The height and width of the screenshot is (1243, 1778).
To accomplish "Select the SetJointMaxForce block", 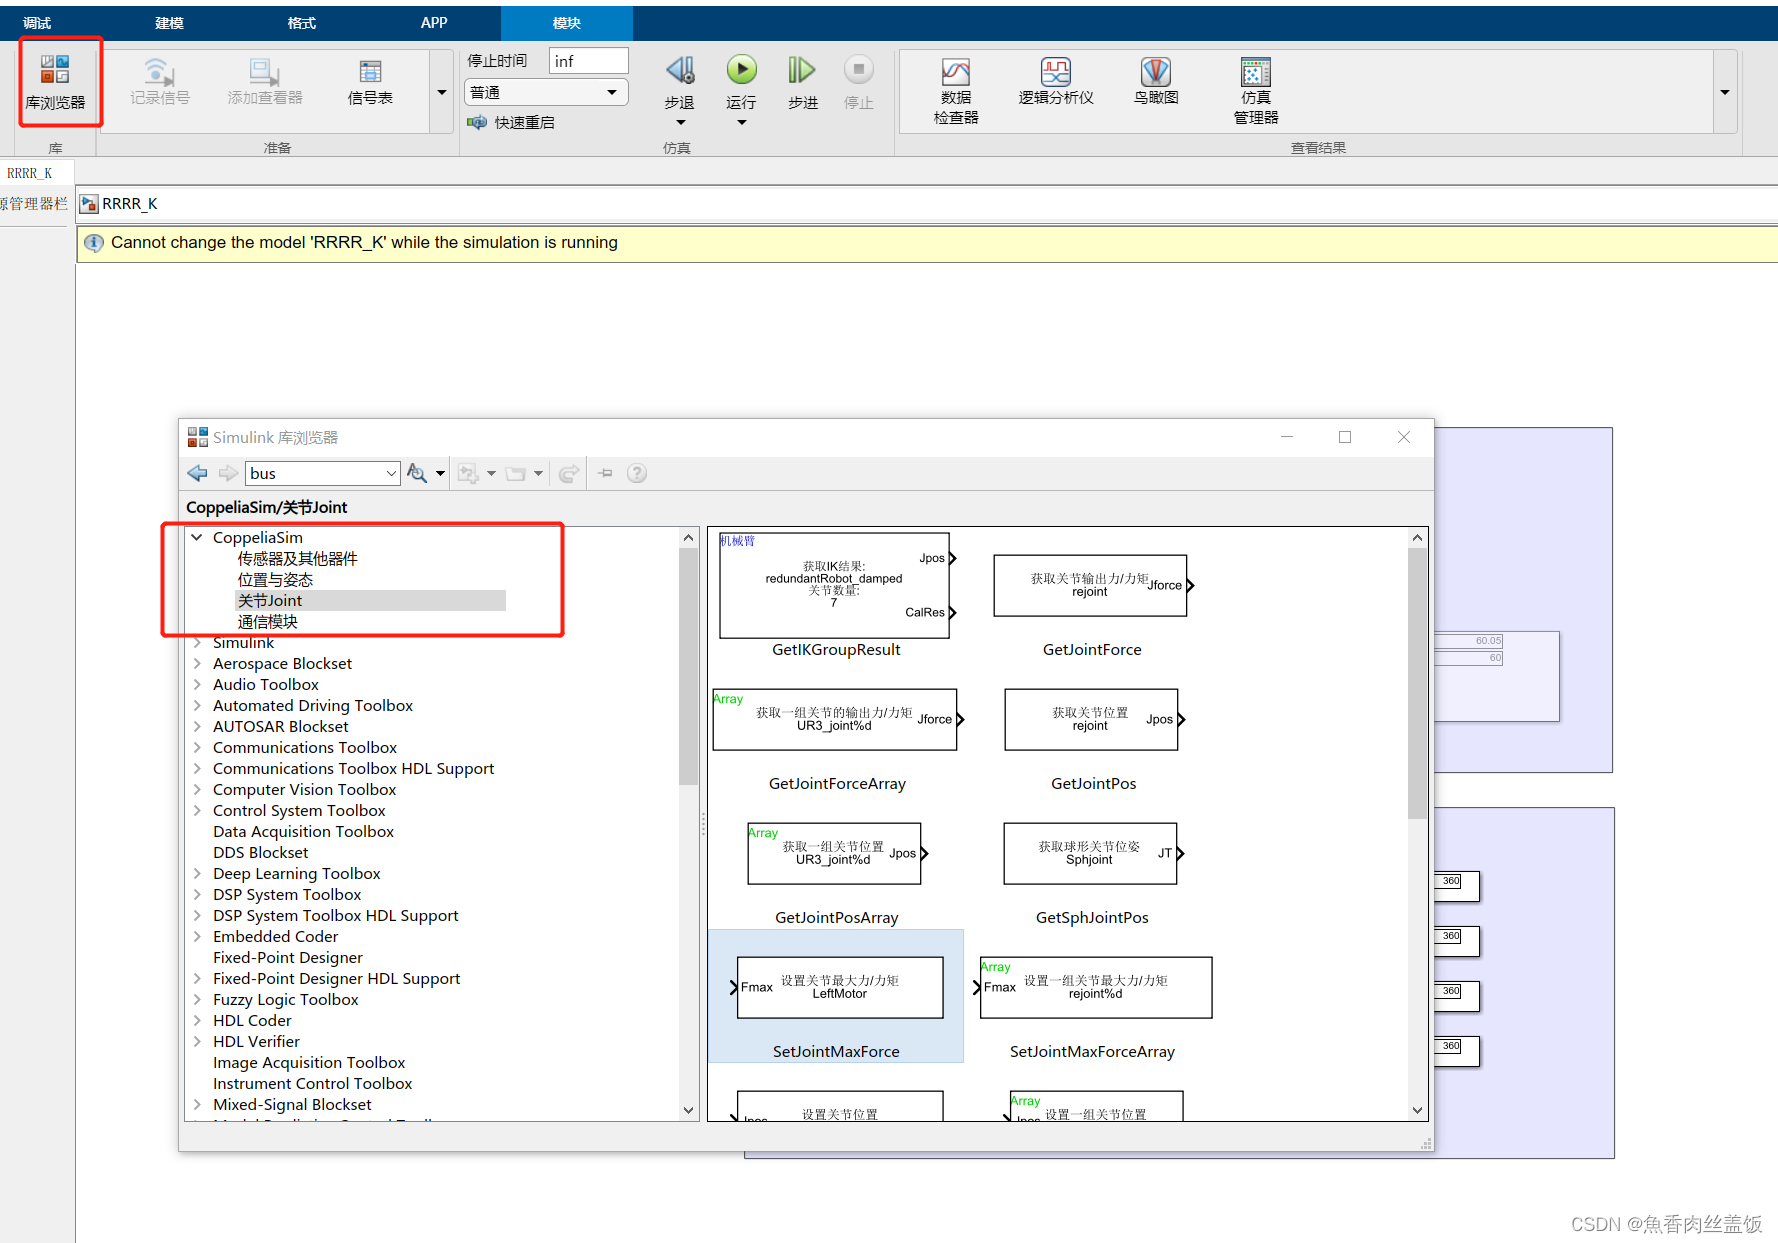I will tap(838, 988).
